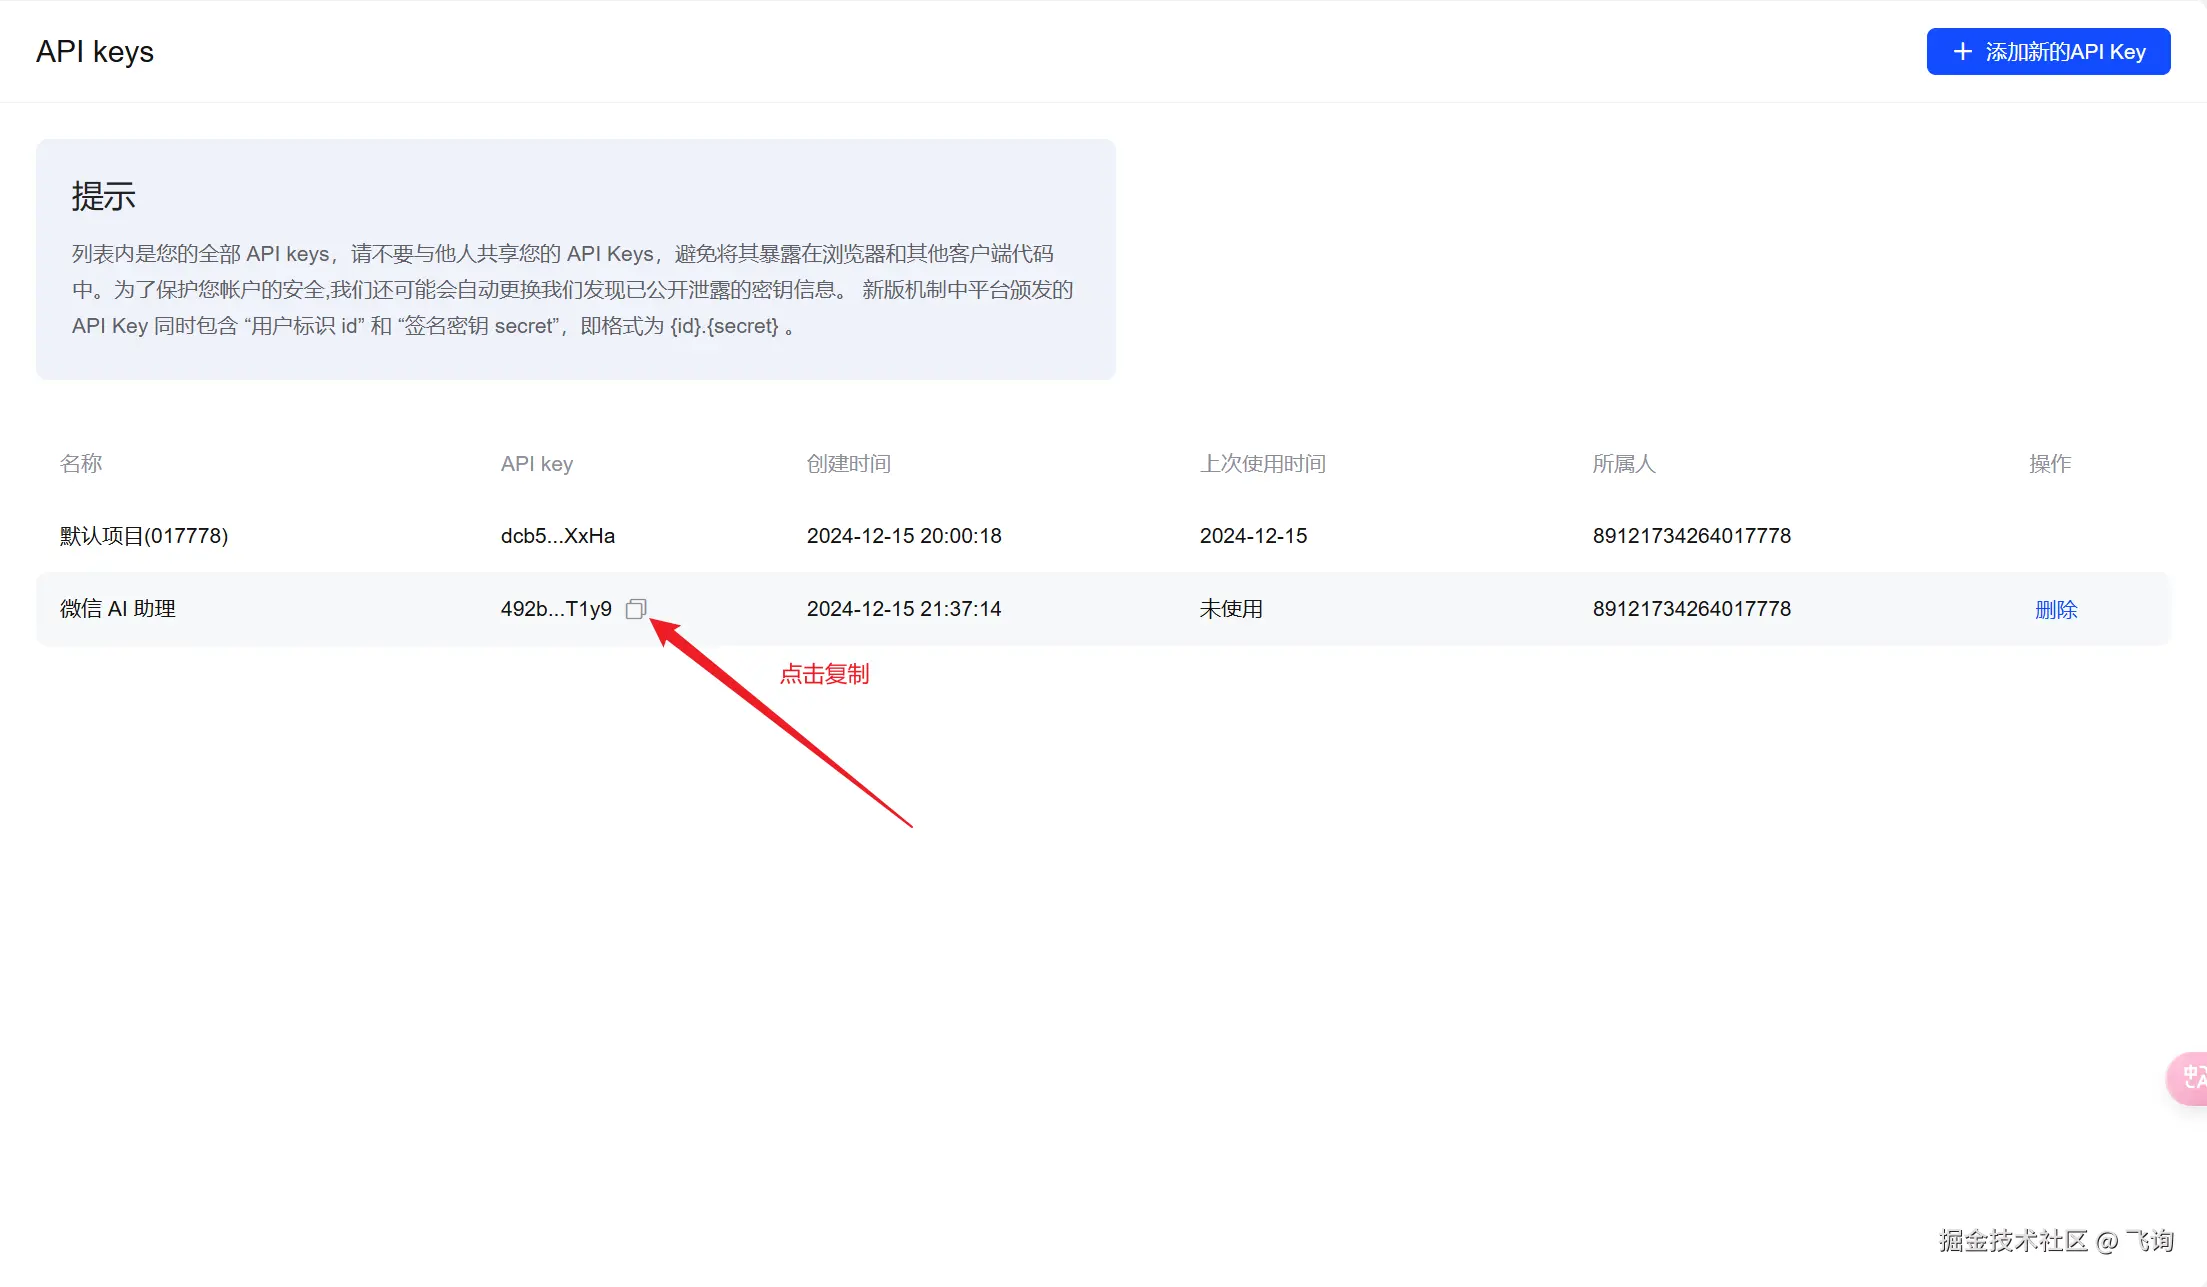Click the 提示 notice heading
The height and width of the screenshot is (1287, 2207).
(103, 196)
